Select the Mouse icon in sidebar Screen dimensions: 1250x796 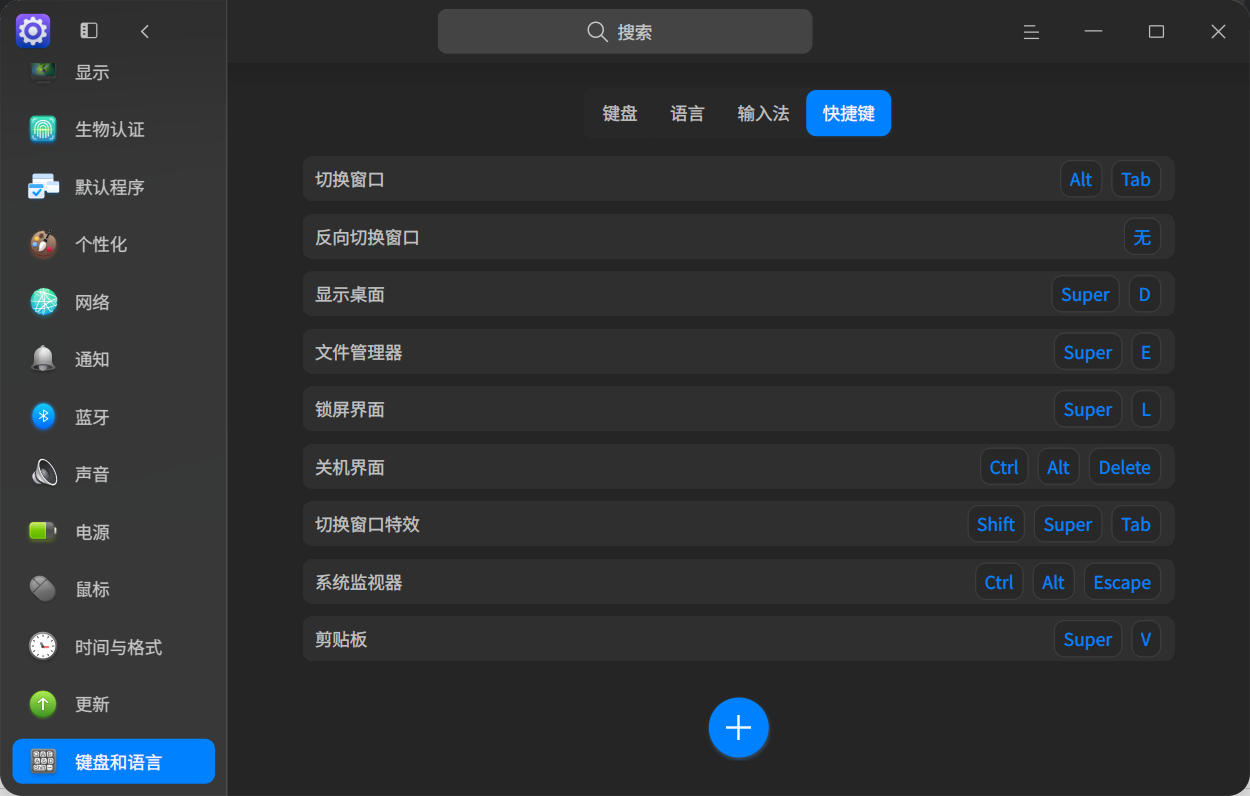pos(43,589)
